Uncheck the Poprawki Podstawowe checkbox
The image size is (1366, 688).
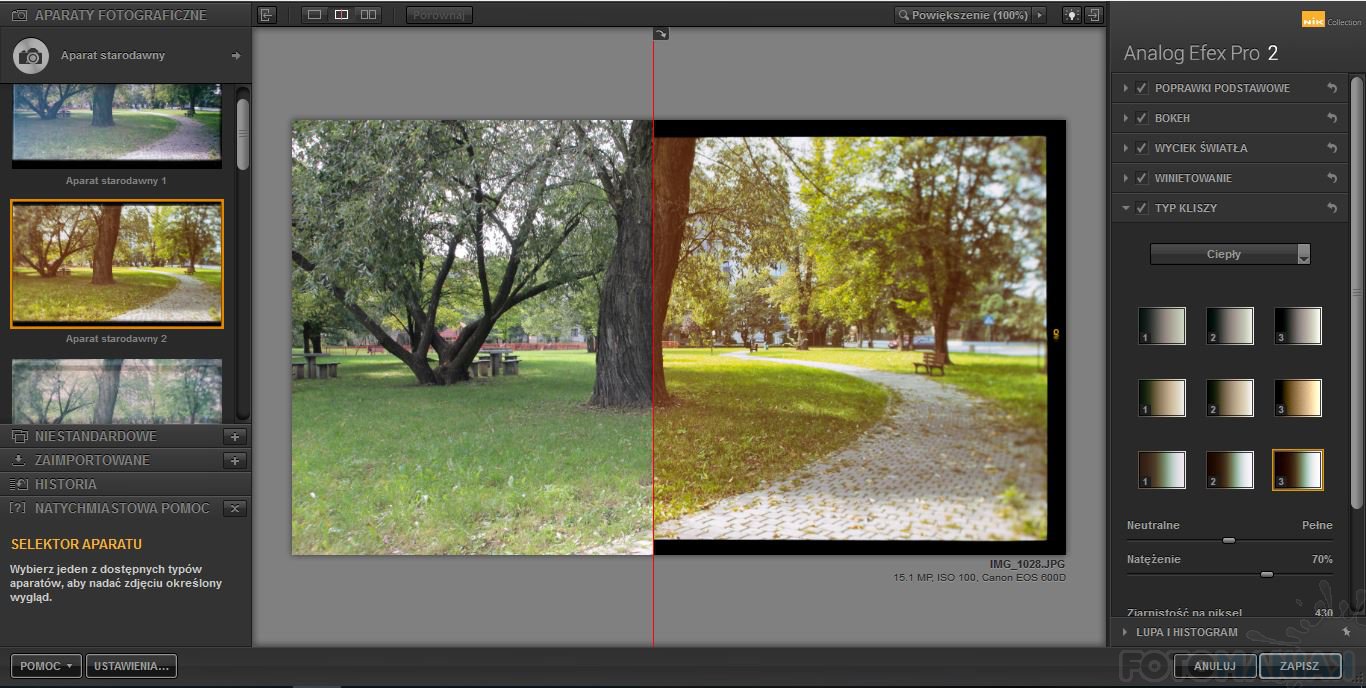tap(1141, 88)
